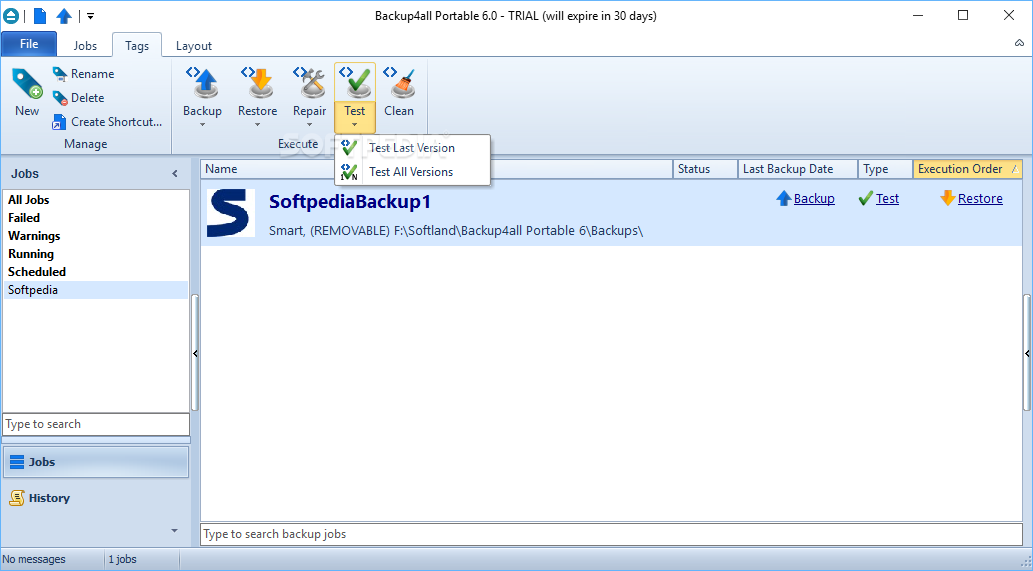
Task: Sort by the Execution Order column header
Action: pyautogui.click(x=968, y=169)
